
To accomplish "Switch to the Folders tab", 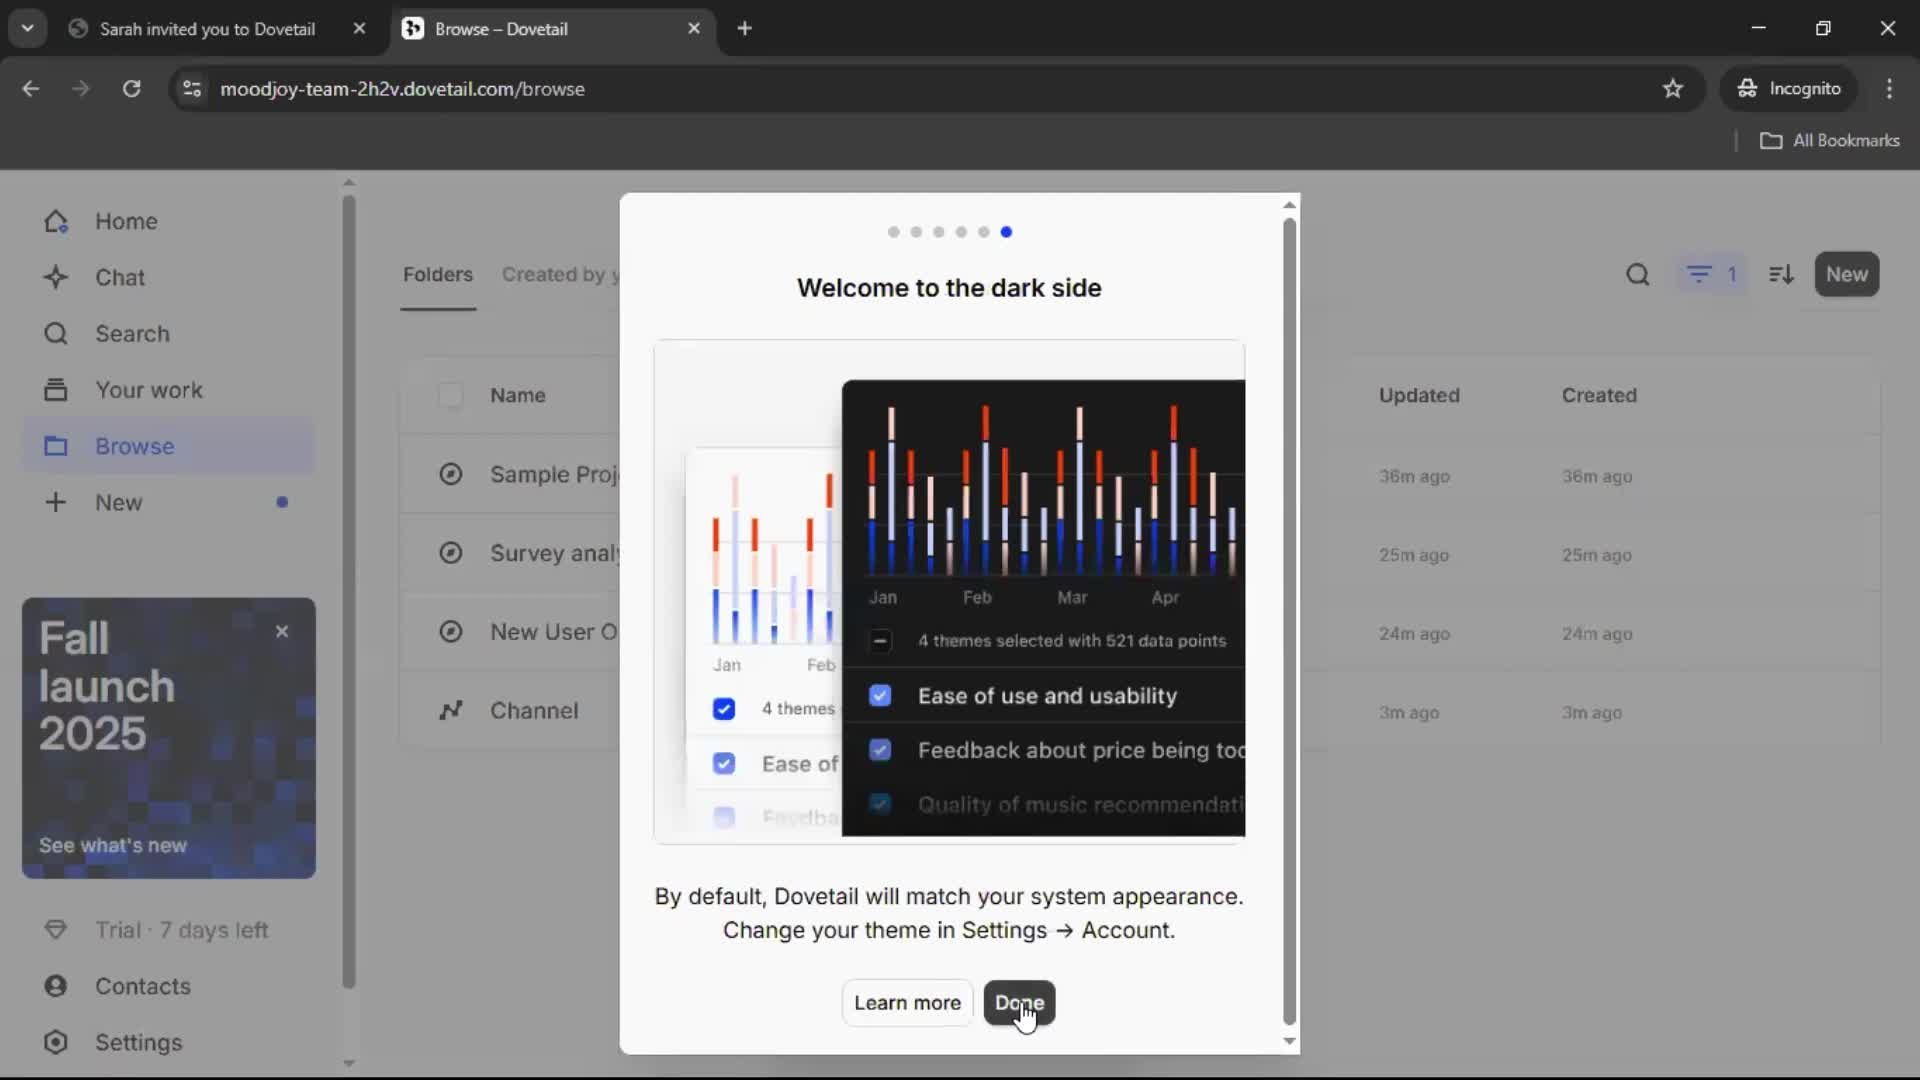I will [x=438, y=274].
